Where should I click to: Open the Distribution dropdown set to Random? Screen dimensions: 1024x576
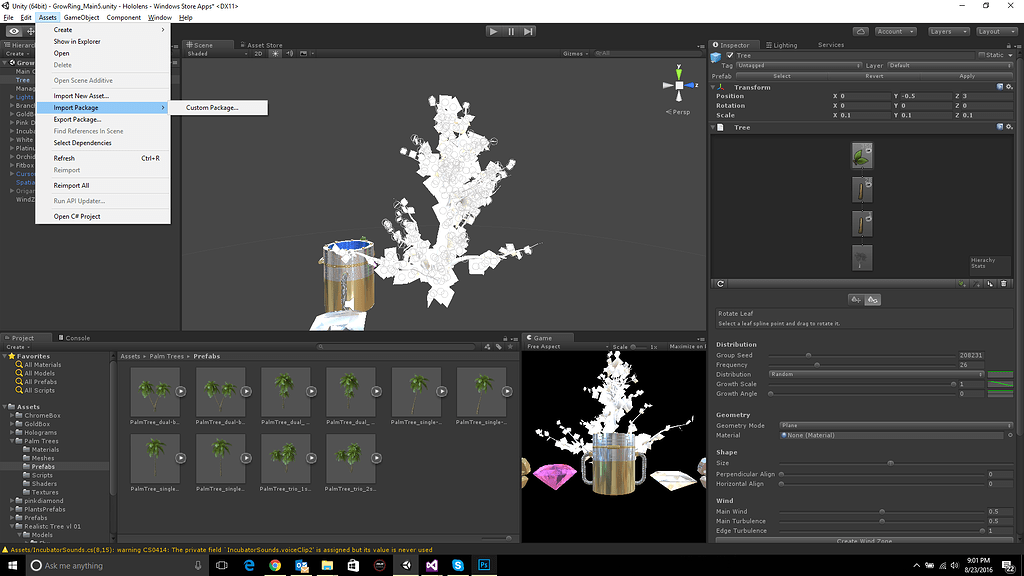(x=875, y=373)
